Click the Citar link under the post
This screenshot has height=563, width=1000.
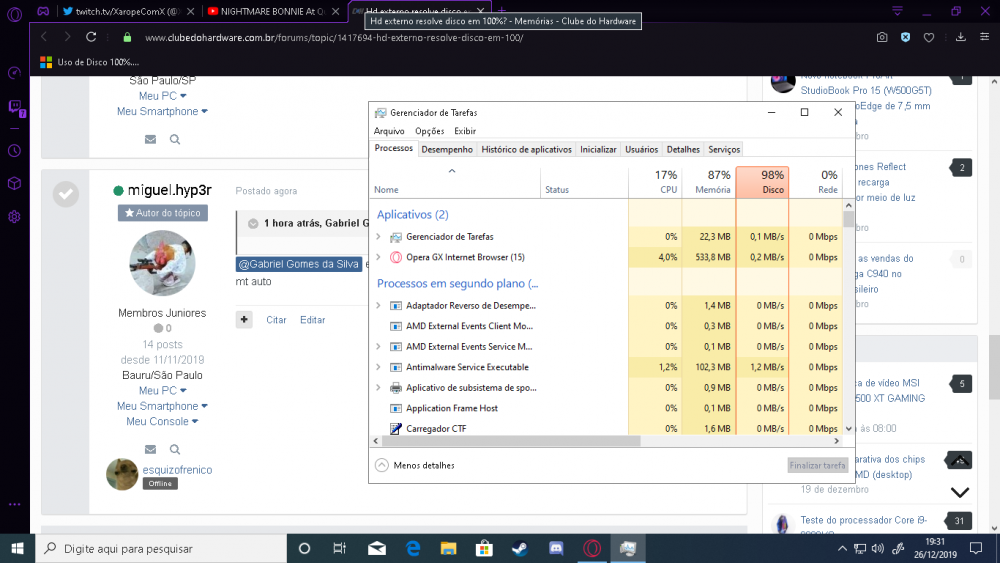point(276,320)
